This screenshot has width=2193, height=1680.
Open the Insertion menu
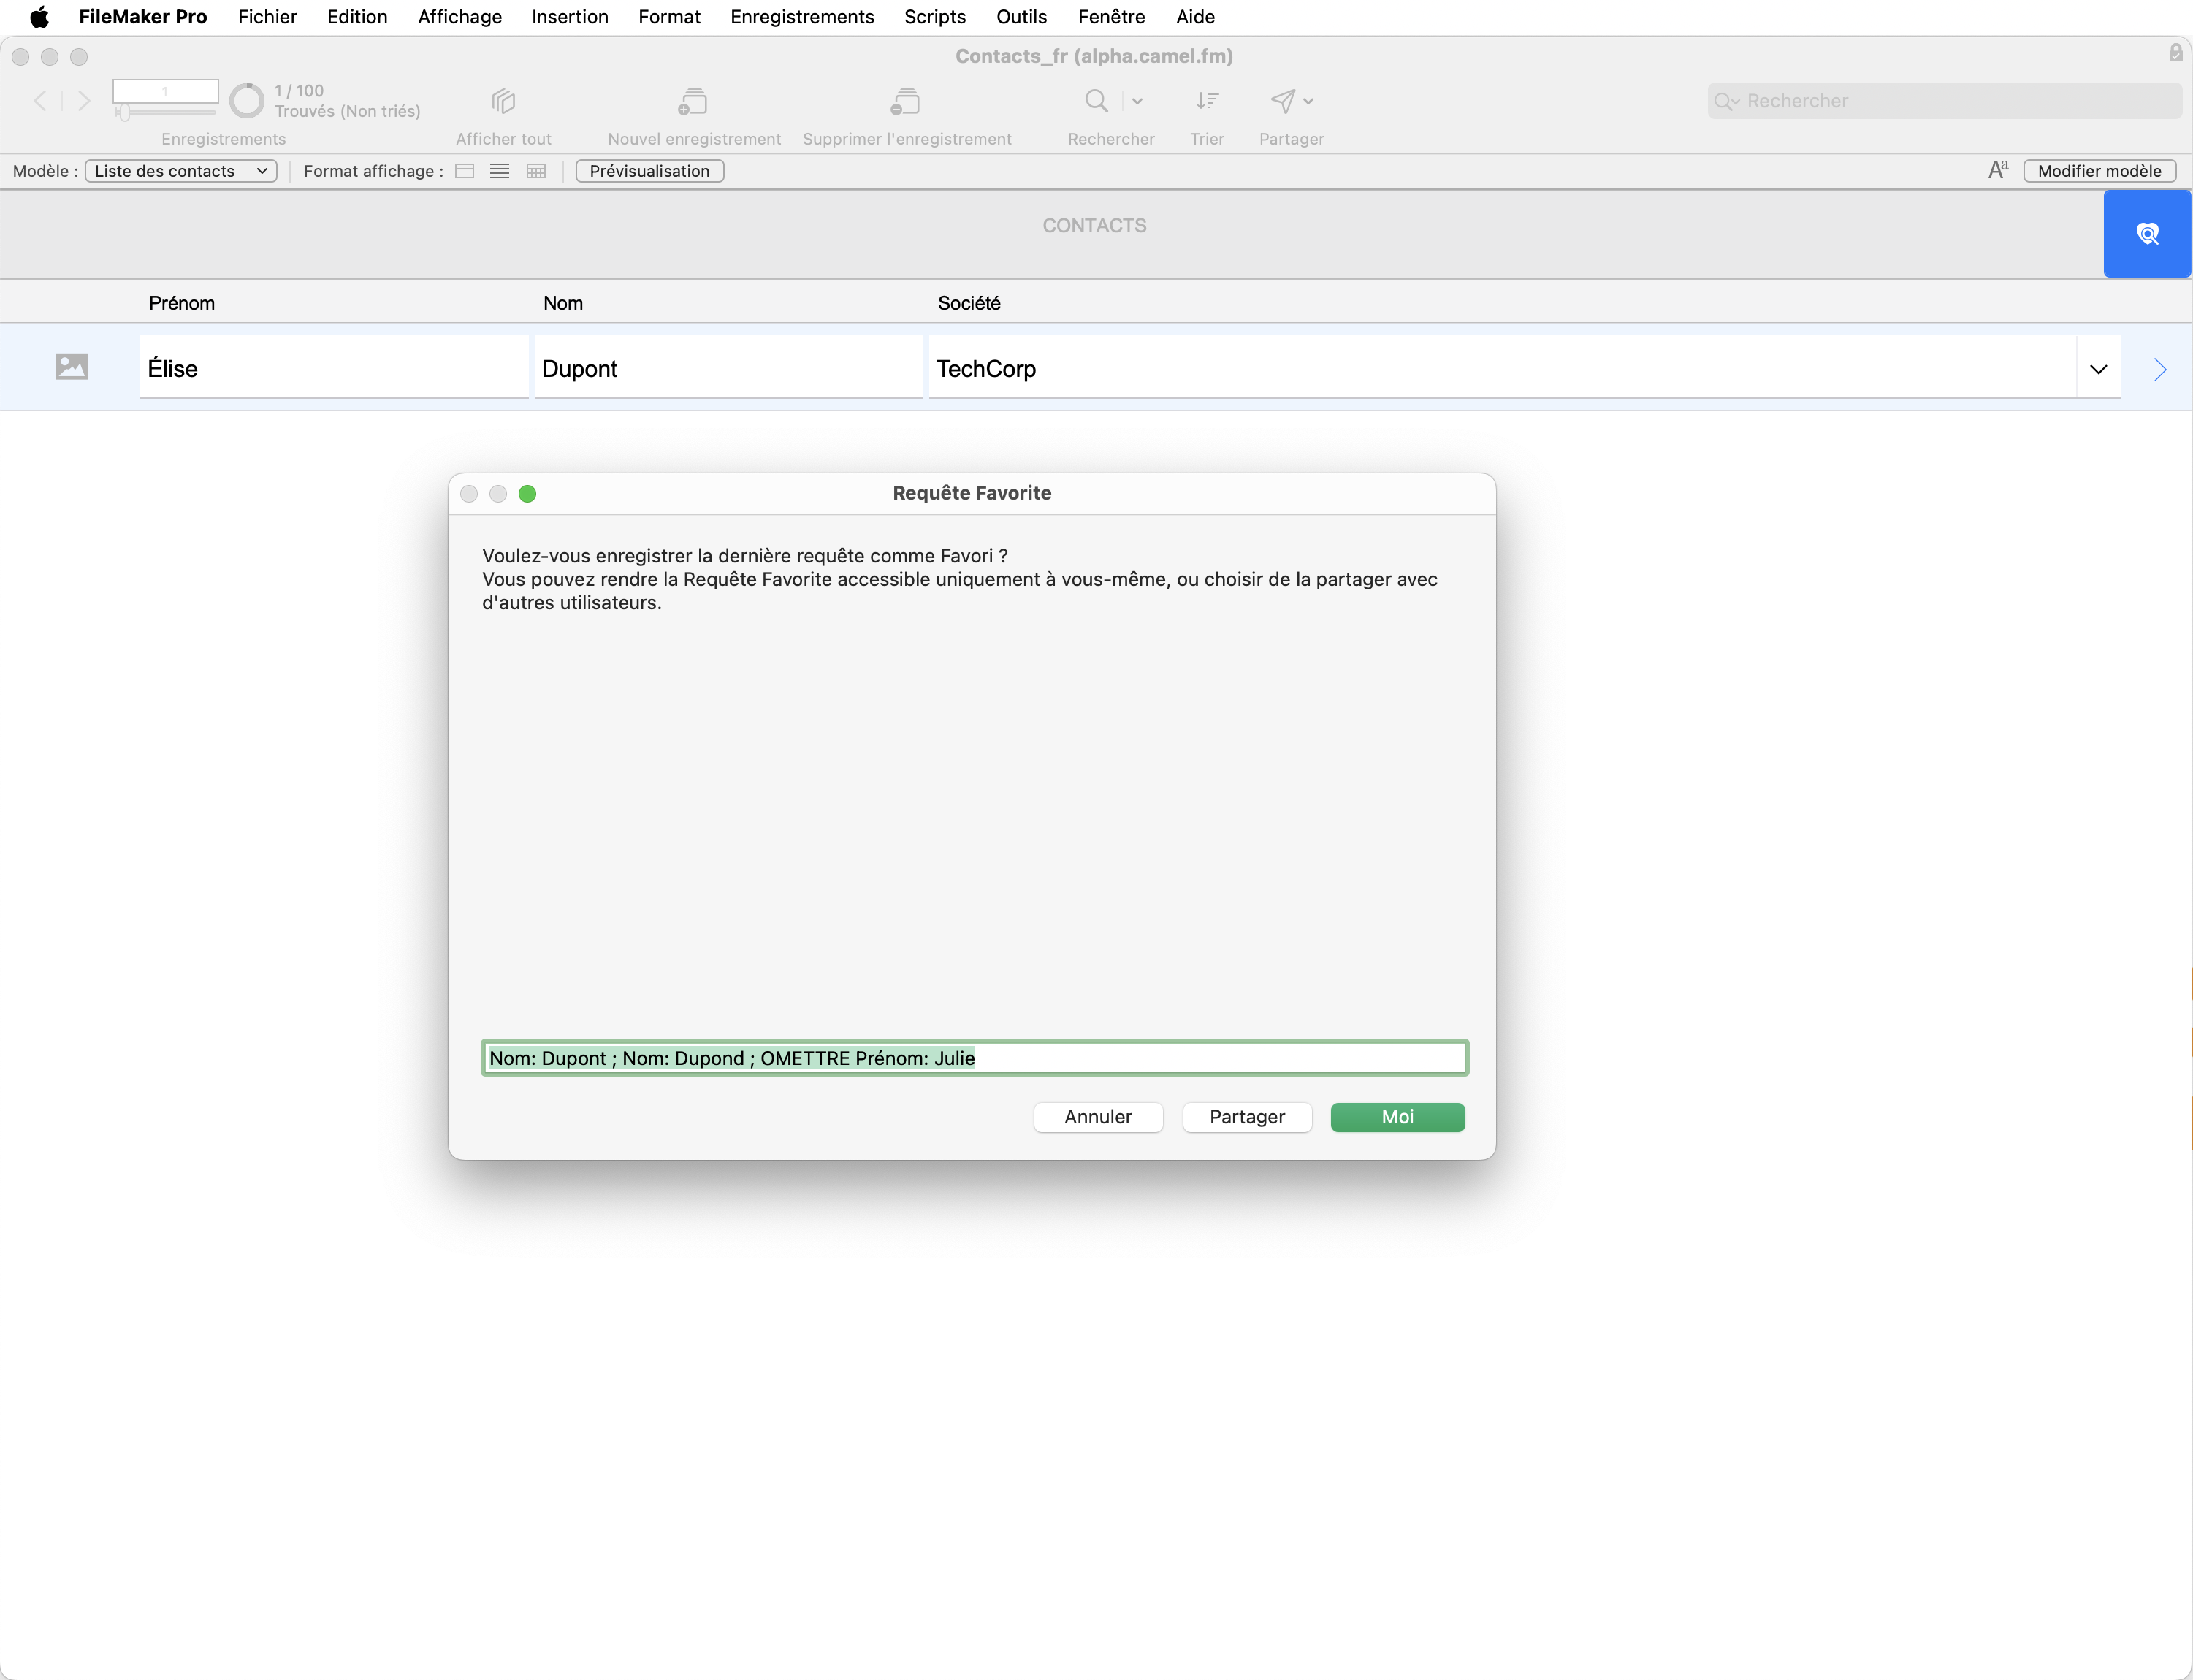point(570,17)
